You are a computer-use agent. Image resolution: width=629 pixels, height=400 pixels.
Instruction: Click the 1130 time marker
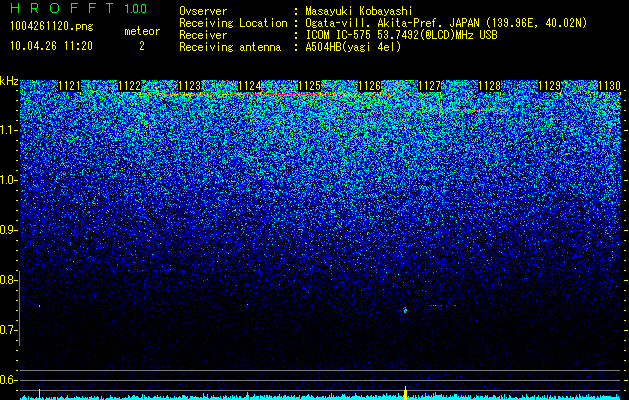[x=609, y=86]
